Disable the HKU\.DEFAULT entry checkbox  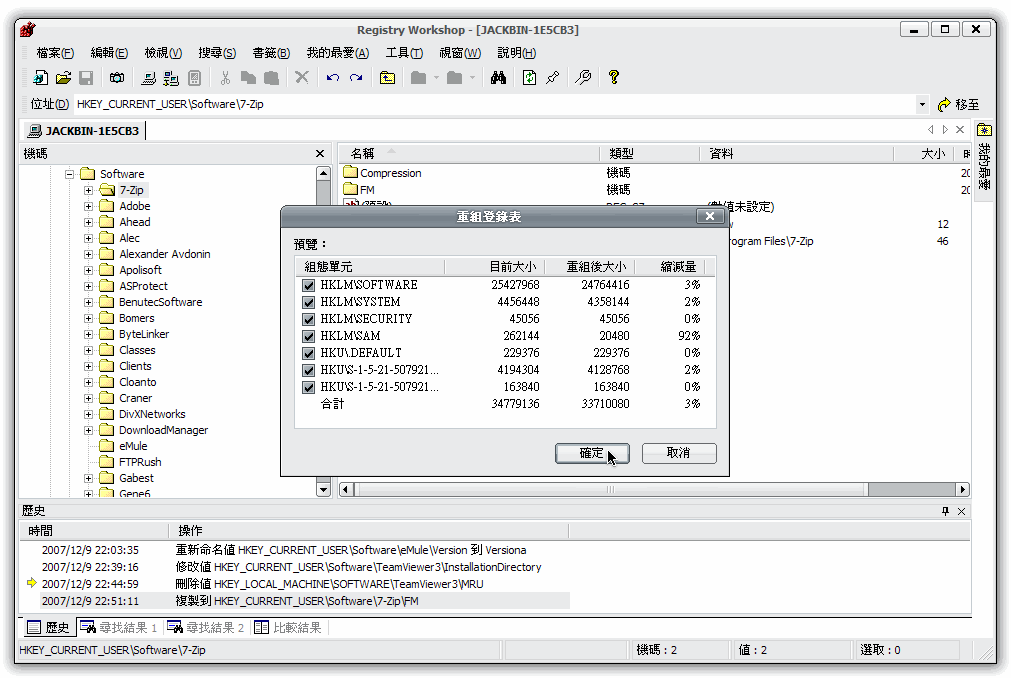click(x=308, y=353)
